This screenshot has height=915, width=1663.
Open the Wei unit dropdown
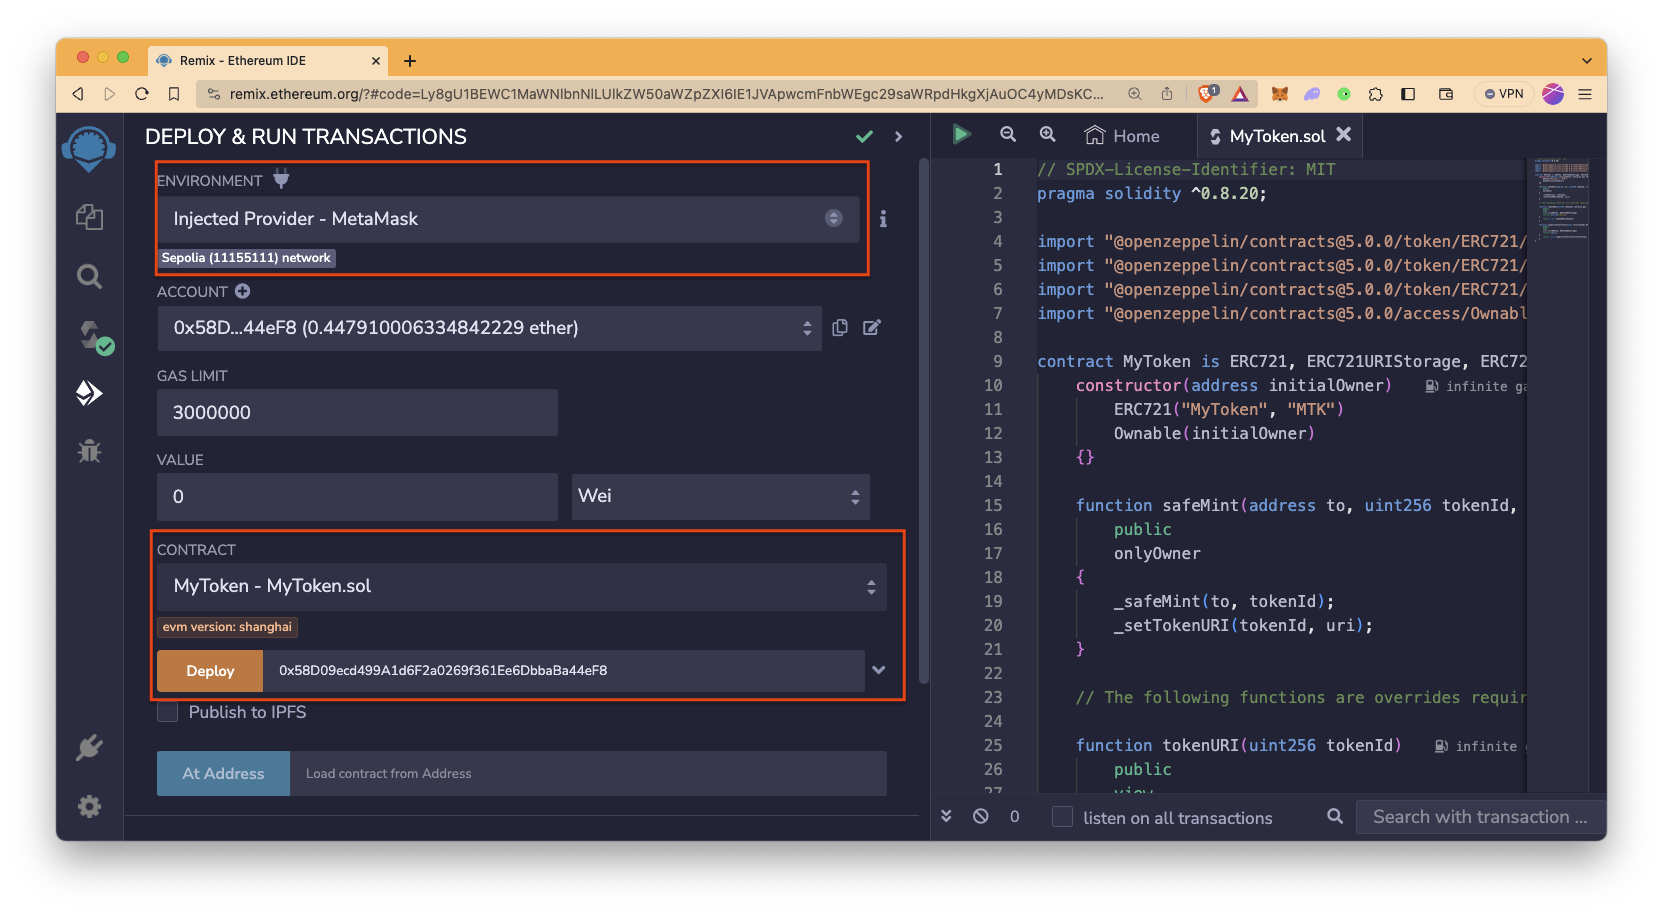(720, 496)
